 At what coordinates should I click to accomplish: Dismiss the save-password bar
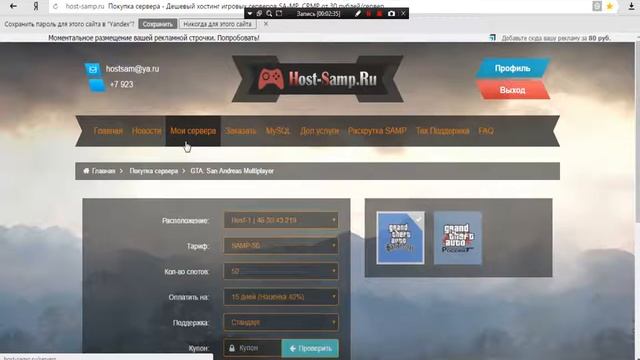[266, 24]
